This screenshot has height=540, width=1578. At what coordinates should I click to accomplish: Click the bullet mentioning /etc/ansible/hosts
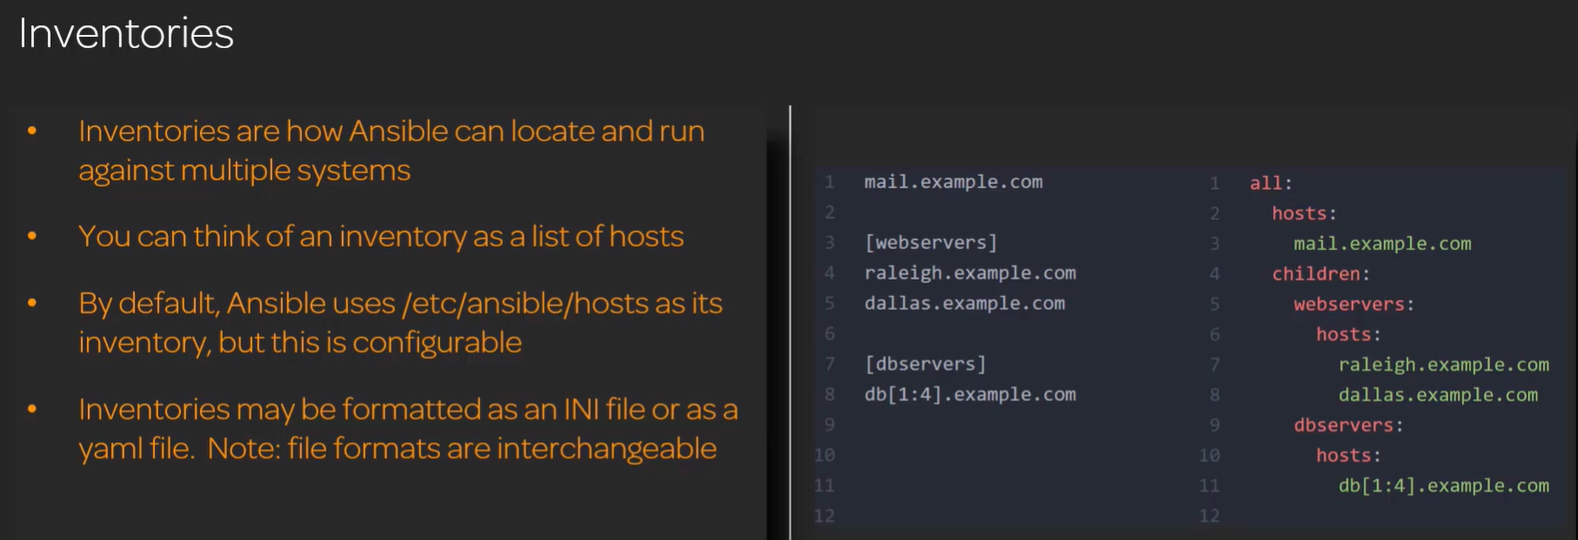[400, 322]
